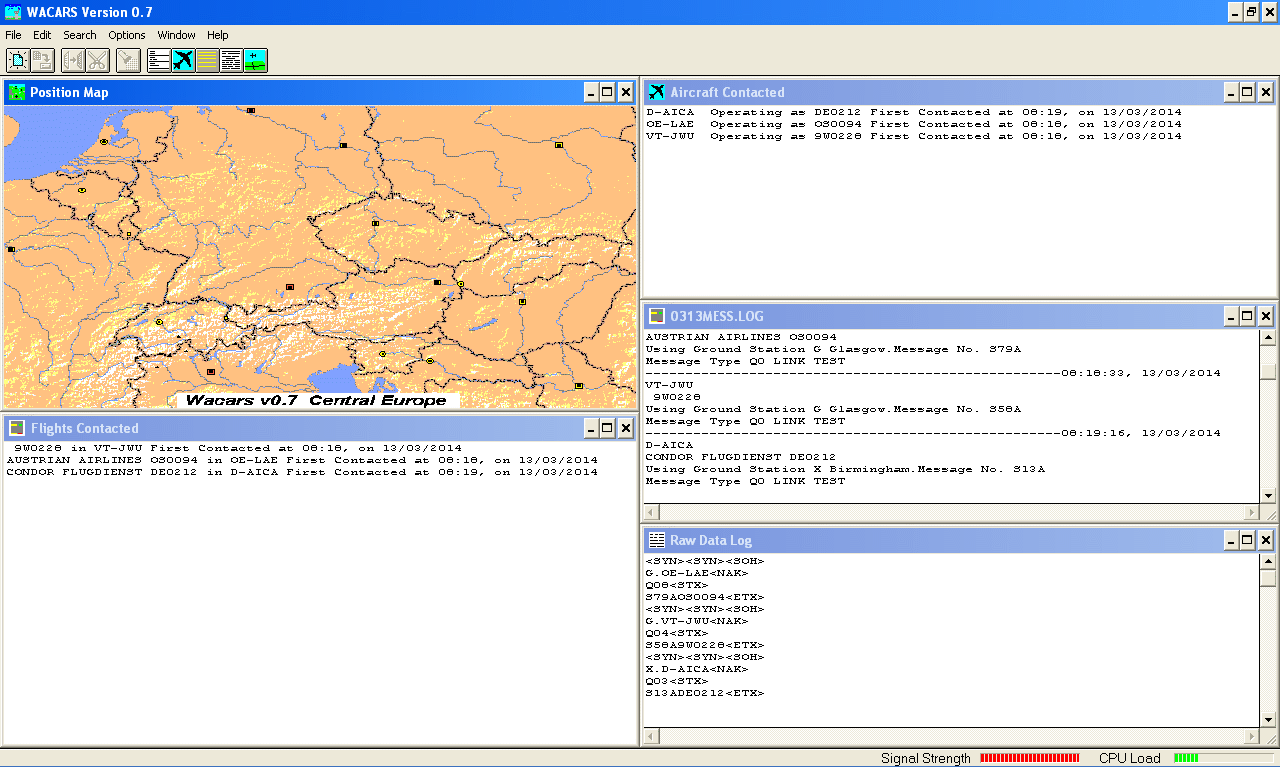
Task: Click the WACARS application title bar icon
Action: coord(12,12)
